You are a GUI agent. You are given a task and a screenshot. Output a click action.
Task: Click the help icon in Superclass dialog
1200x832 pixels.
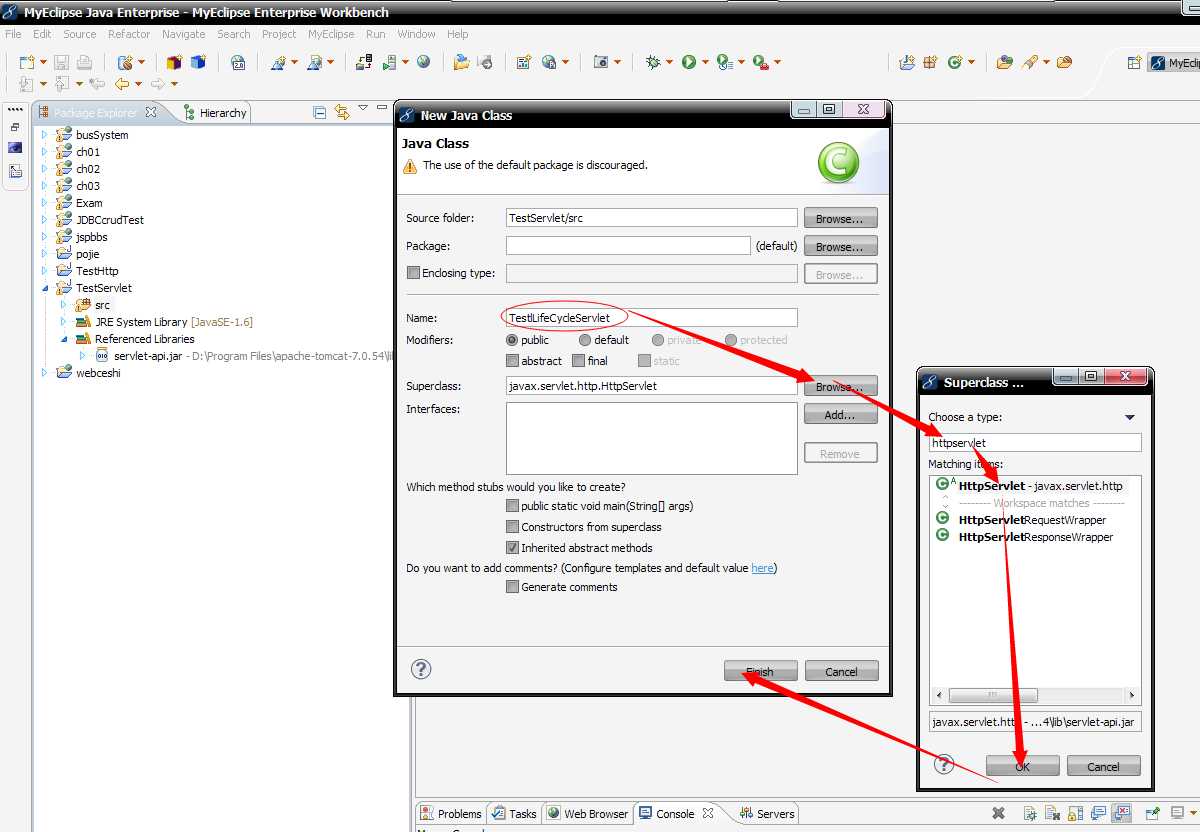coord(943,764)
